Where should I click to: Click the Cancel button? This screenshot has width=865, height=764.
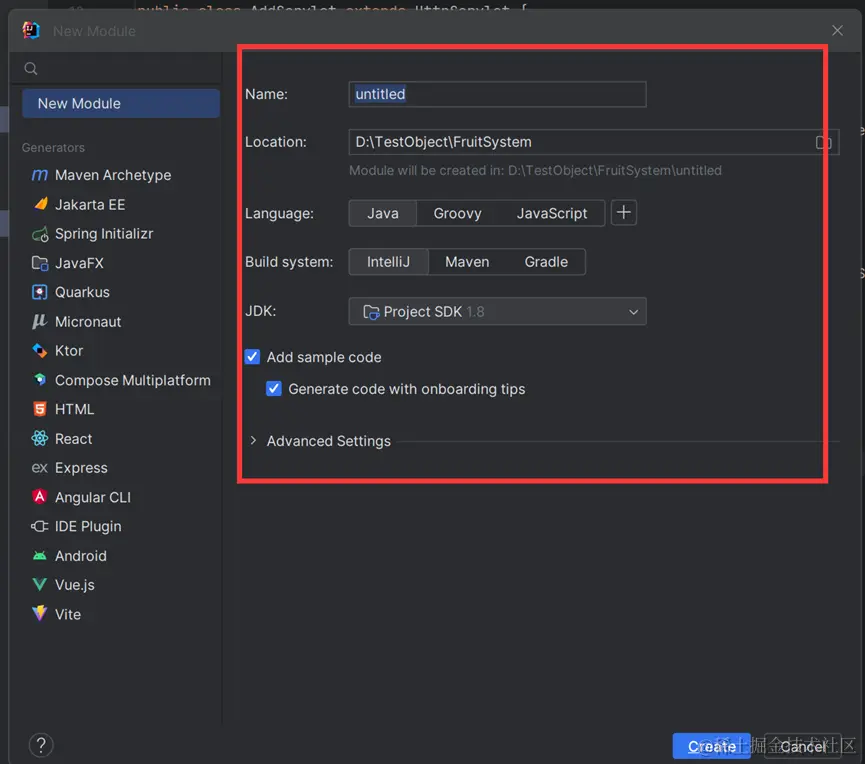point(803,746)
